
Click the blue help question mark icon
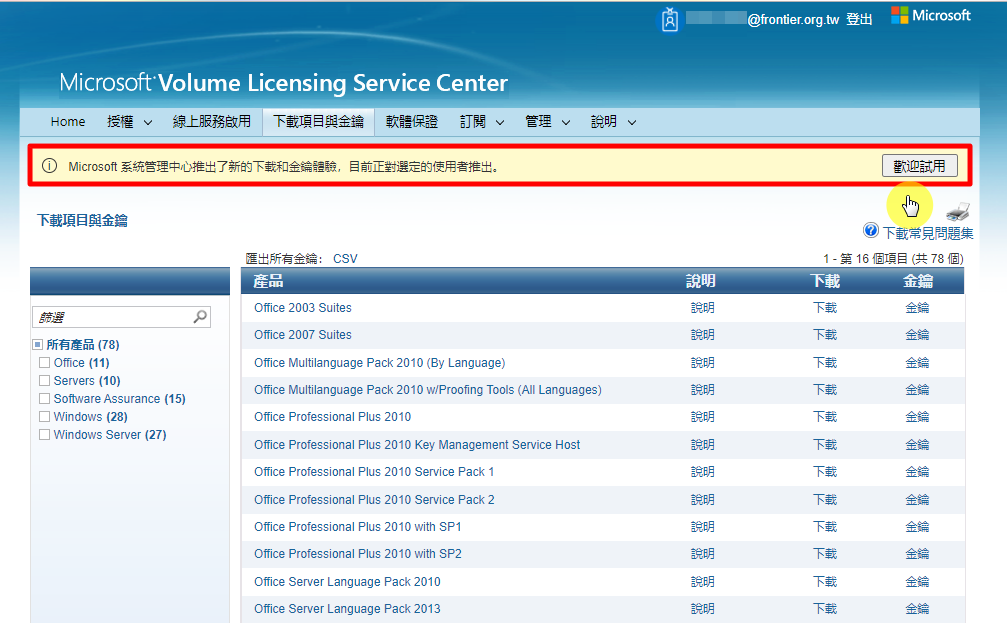871,231
